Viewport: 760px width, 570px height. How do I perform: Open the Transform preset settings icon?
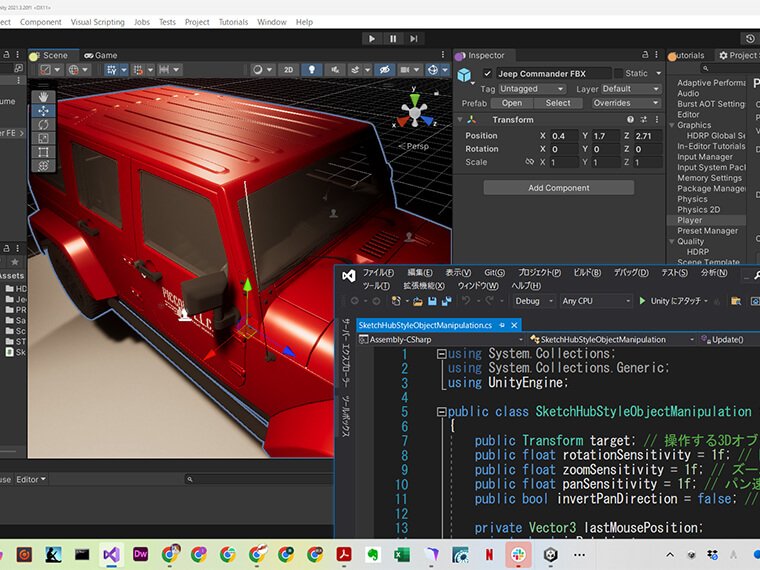click(644, 119)
